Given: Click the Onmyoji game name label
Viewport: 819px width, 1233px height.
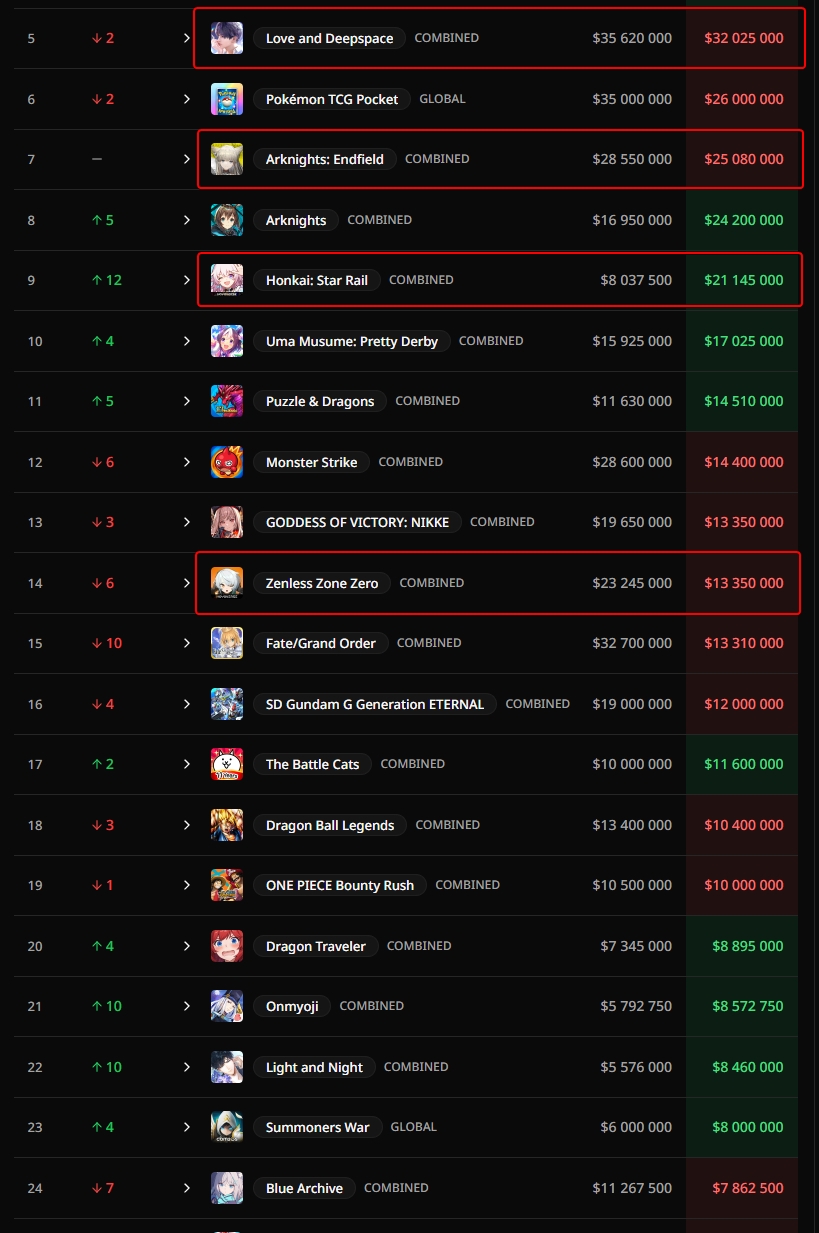Looking at the screenshot, I should [x=292, y=1006].
